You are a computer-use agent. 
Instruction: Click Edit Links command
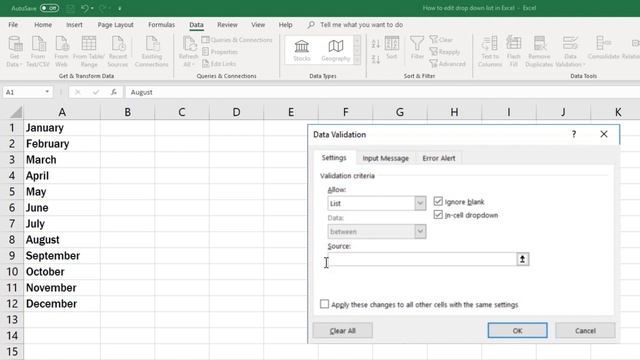click(x=219, y=64)
